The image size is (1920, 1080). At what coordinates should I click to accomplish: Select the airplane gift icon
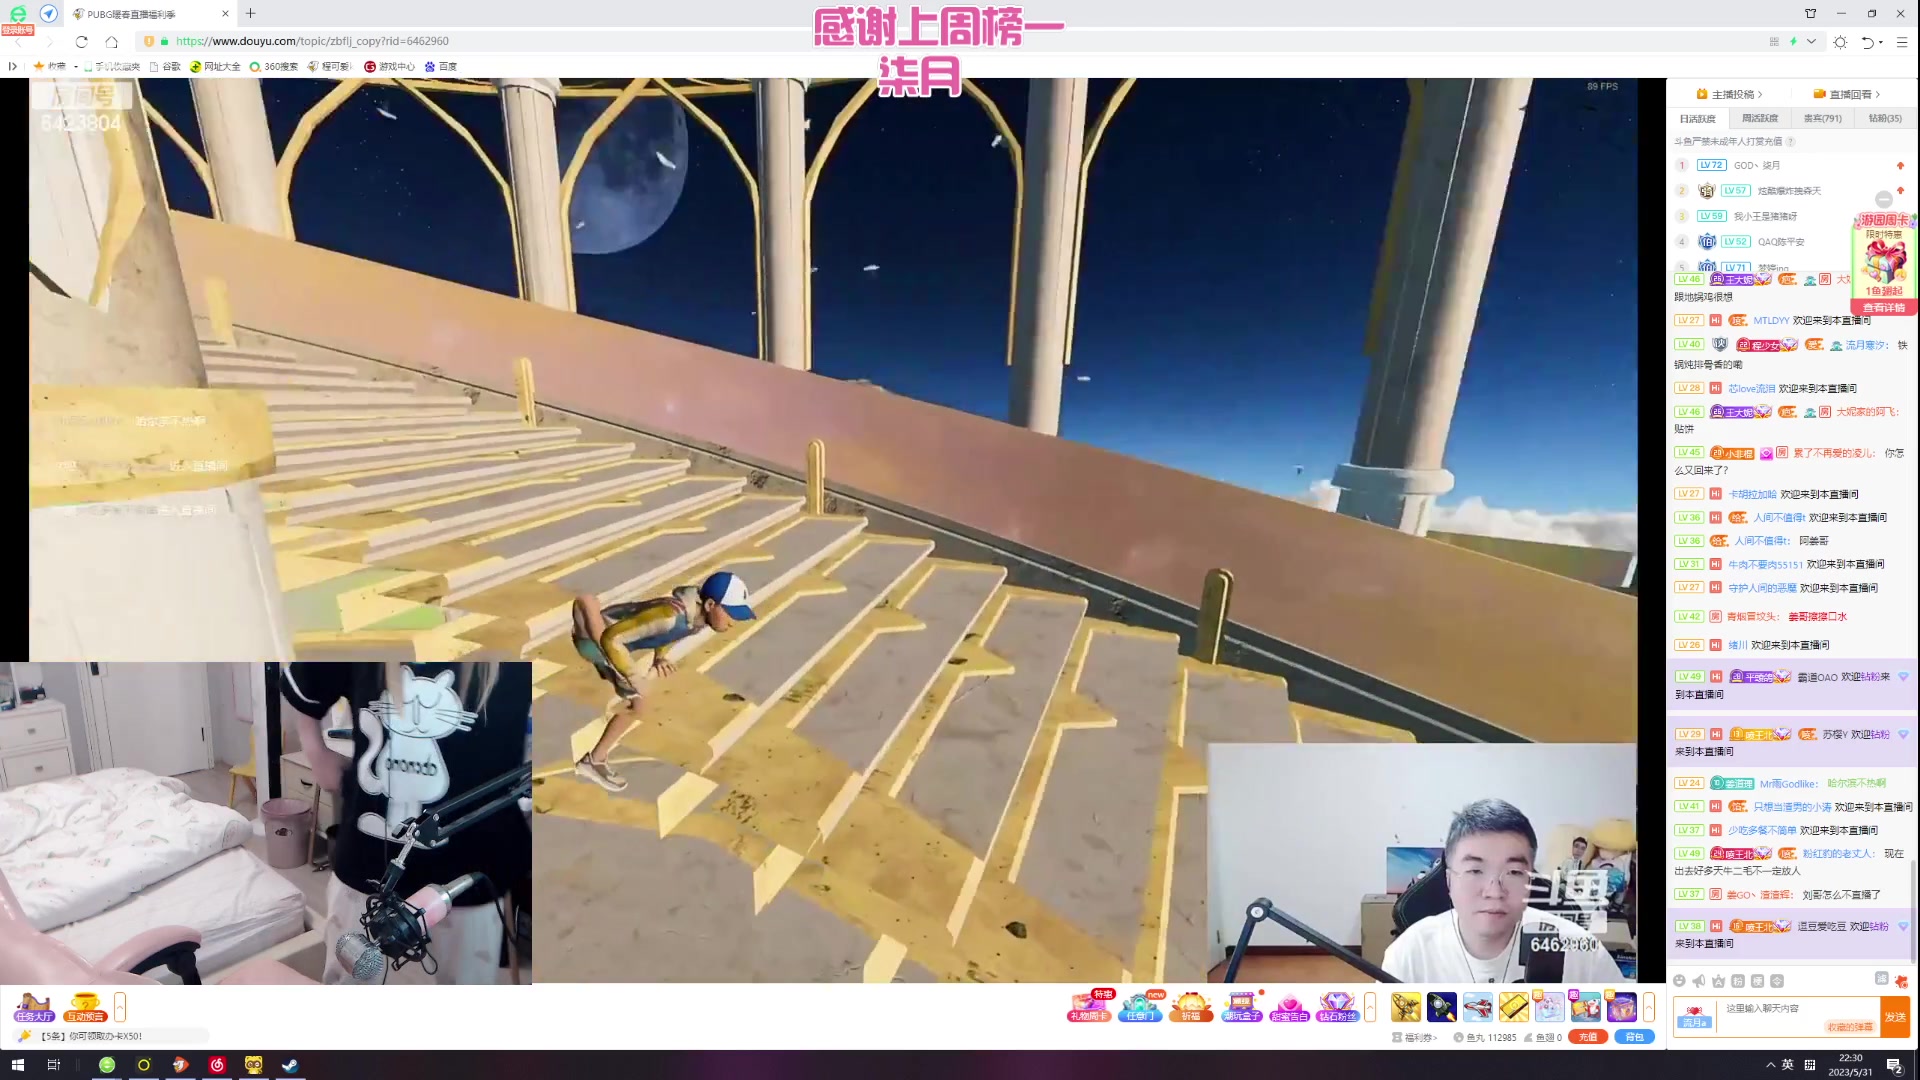tap(1478, 1007)
